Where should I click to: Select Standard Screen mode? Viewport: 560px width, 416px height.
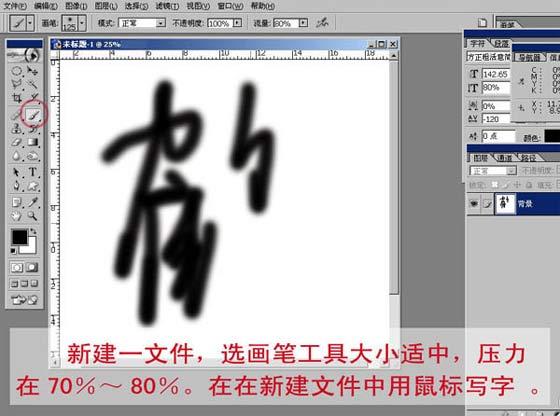tap(15, 284)
